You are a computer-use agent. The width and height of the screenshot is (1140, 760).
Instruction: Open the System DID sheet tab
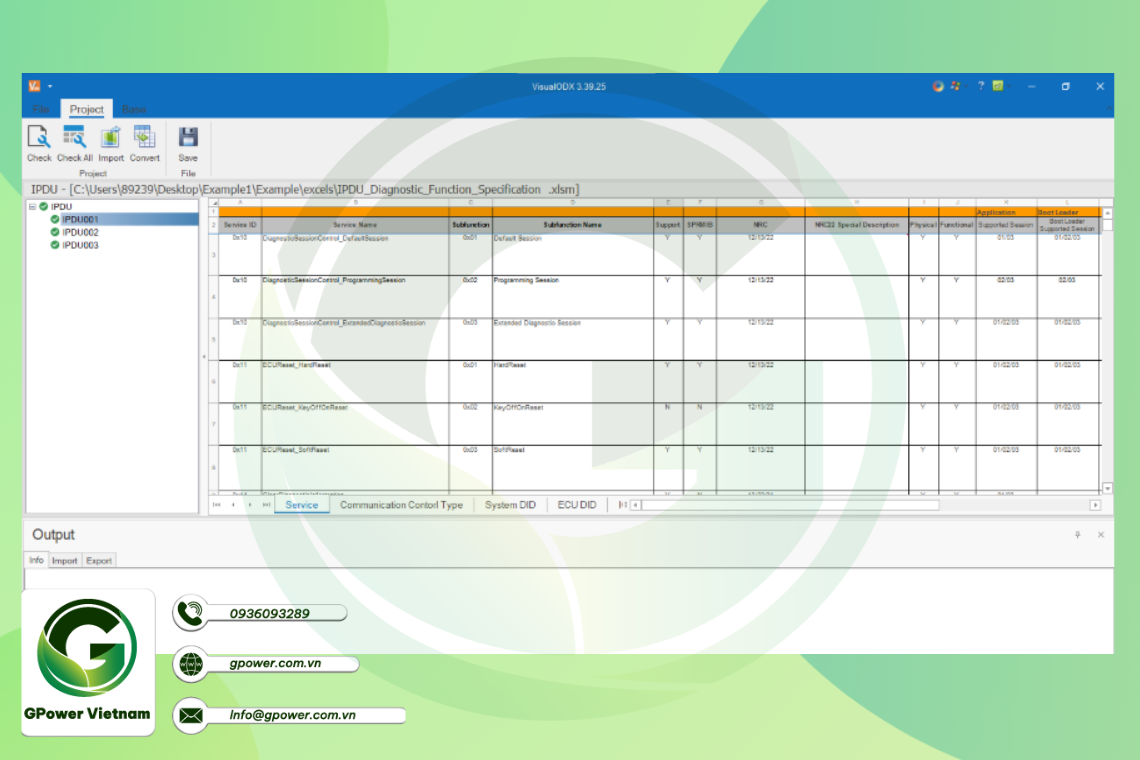(510, 505)
